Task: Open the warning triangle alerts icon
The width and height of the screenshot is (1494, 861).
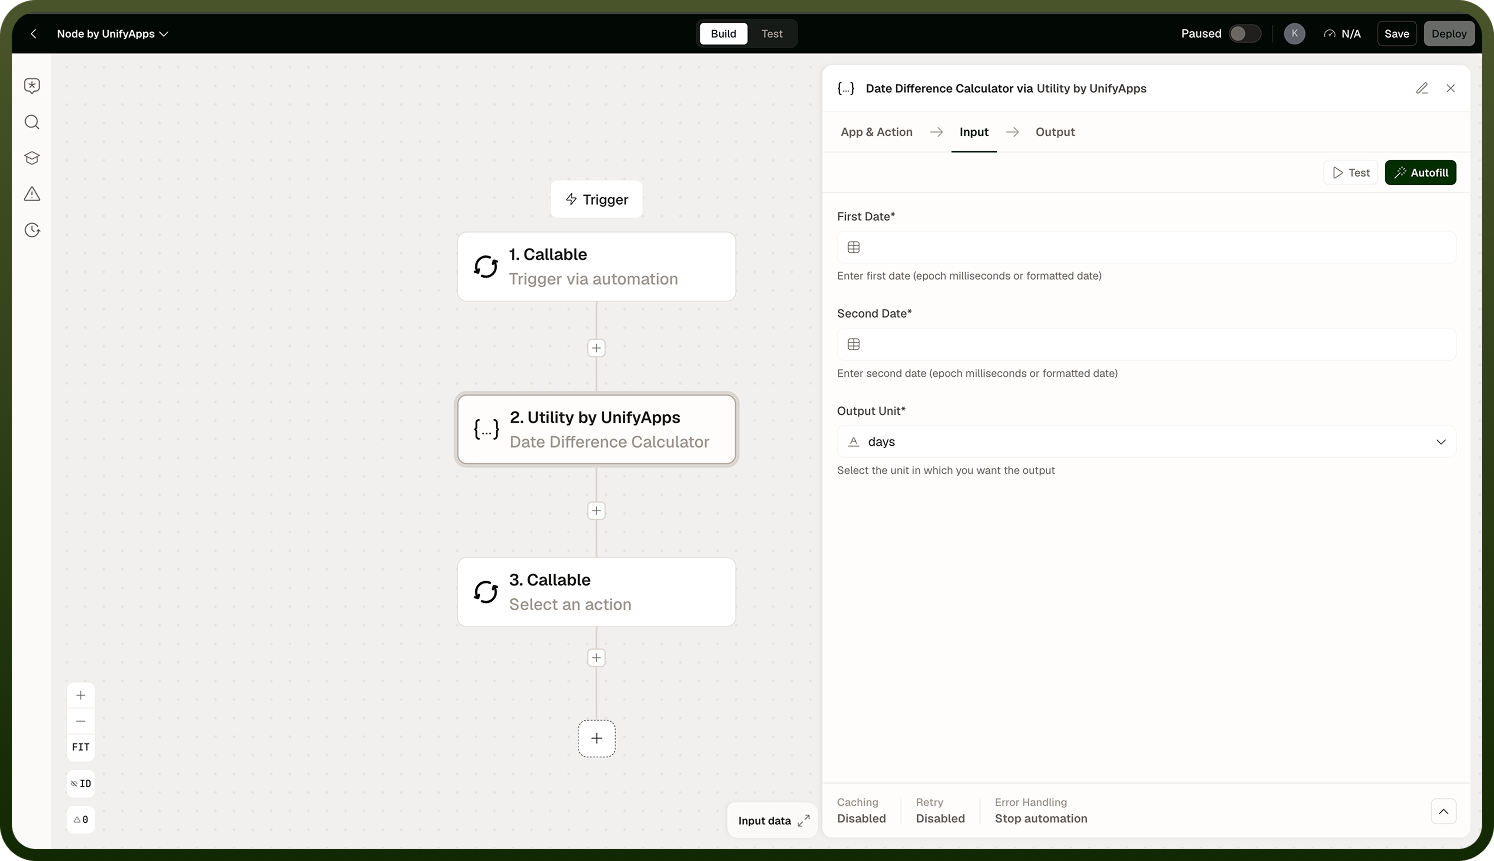Action: tap(32, 194)
